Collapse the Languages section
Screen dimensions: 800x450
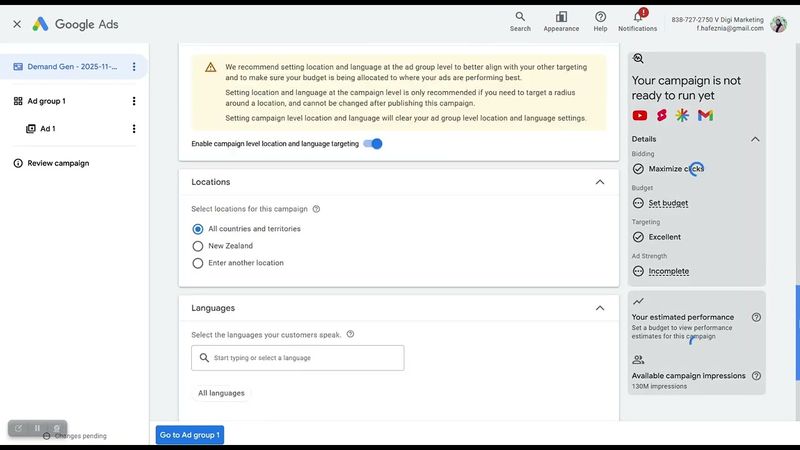click(x=599, y=308)
